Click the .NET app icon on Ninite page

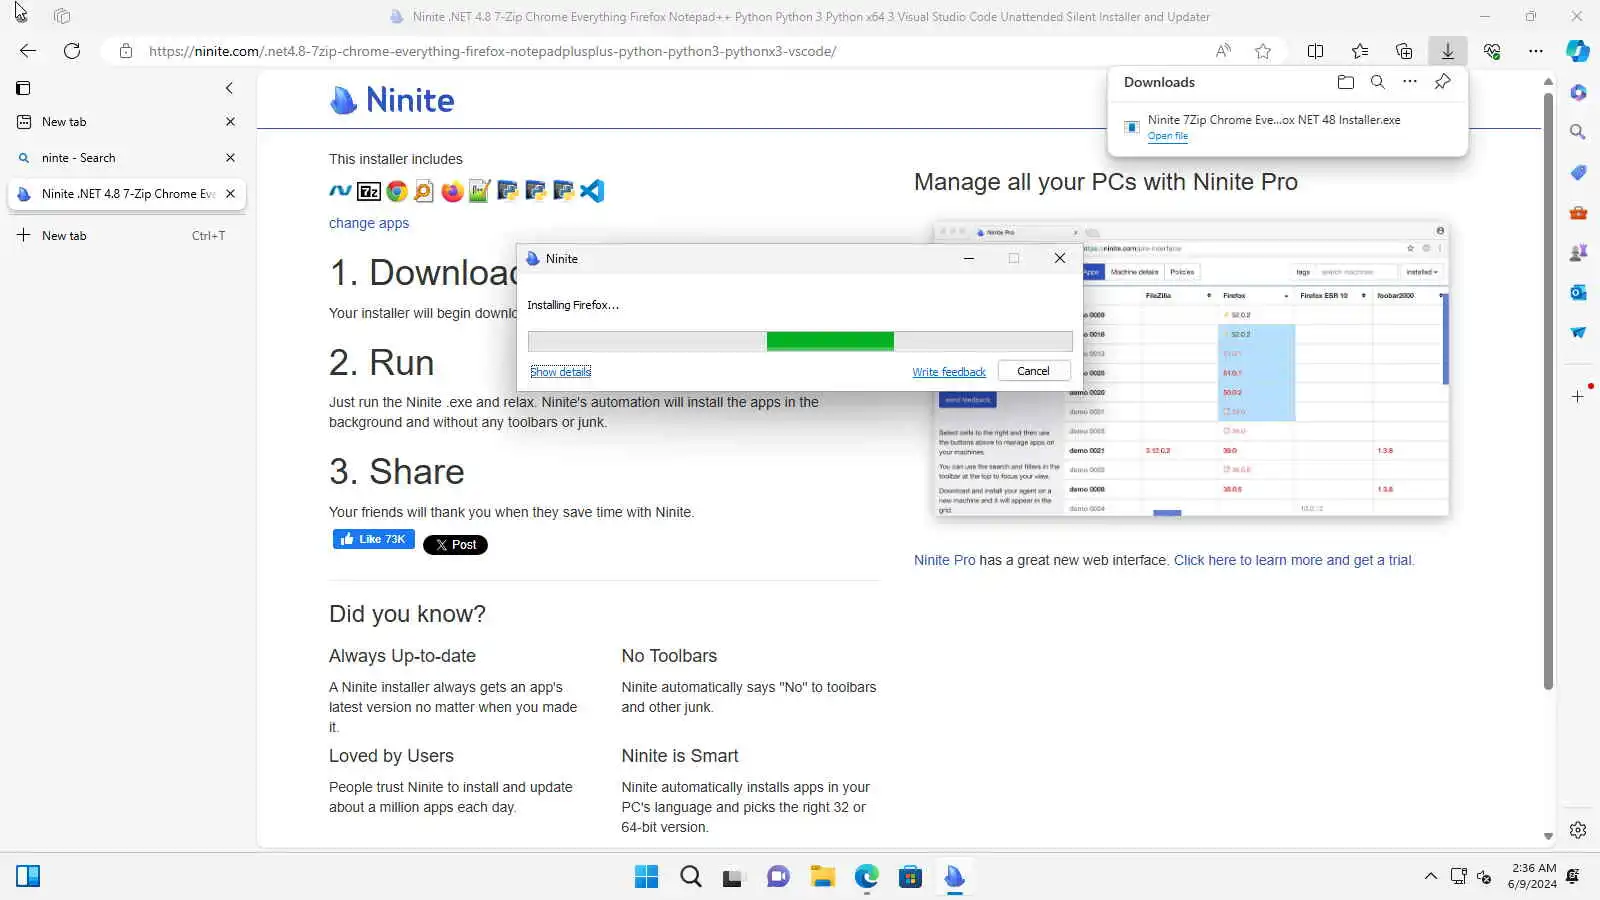coord(340,191)
